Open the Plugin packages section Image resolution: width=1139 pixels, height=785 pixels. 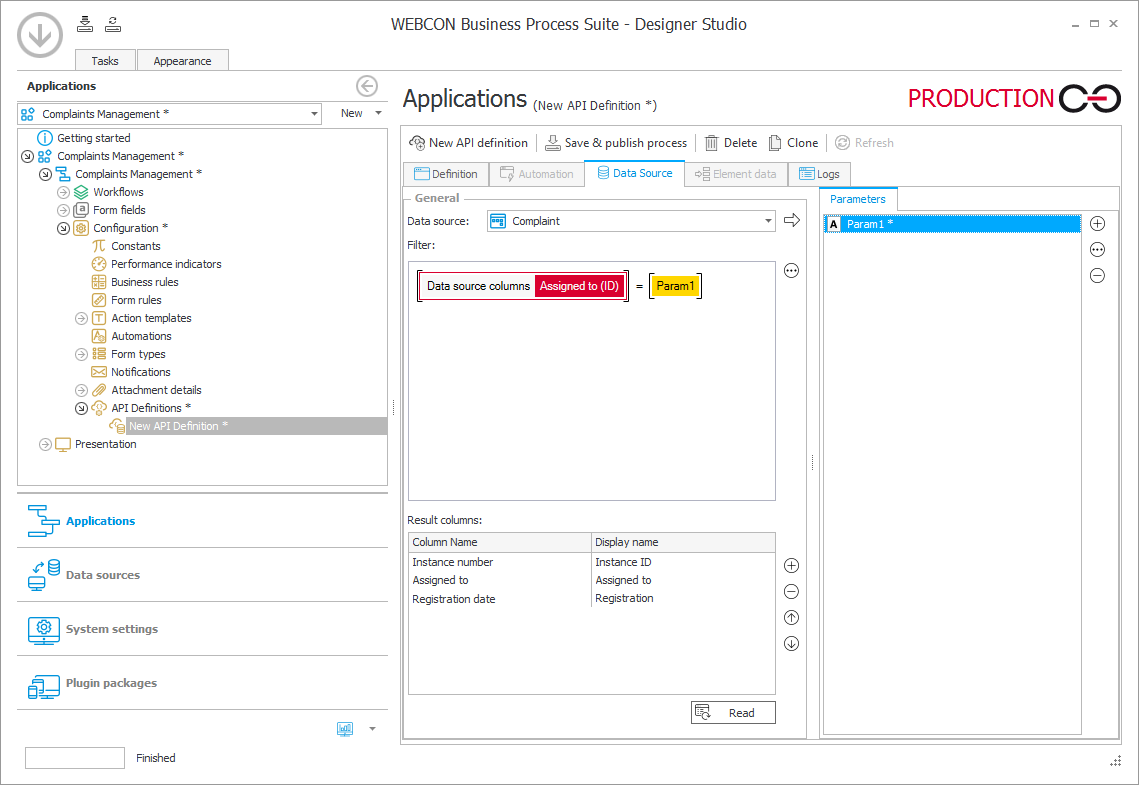tap(202, 683)
